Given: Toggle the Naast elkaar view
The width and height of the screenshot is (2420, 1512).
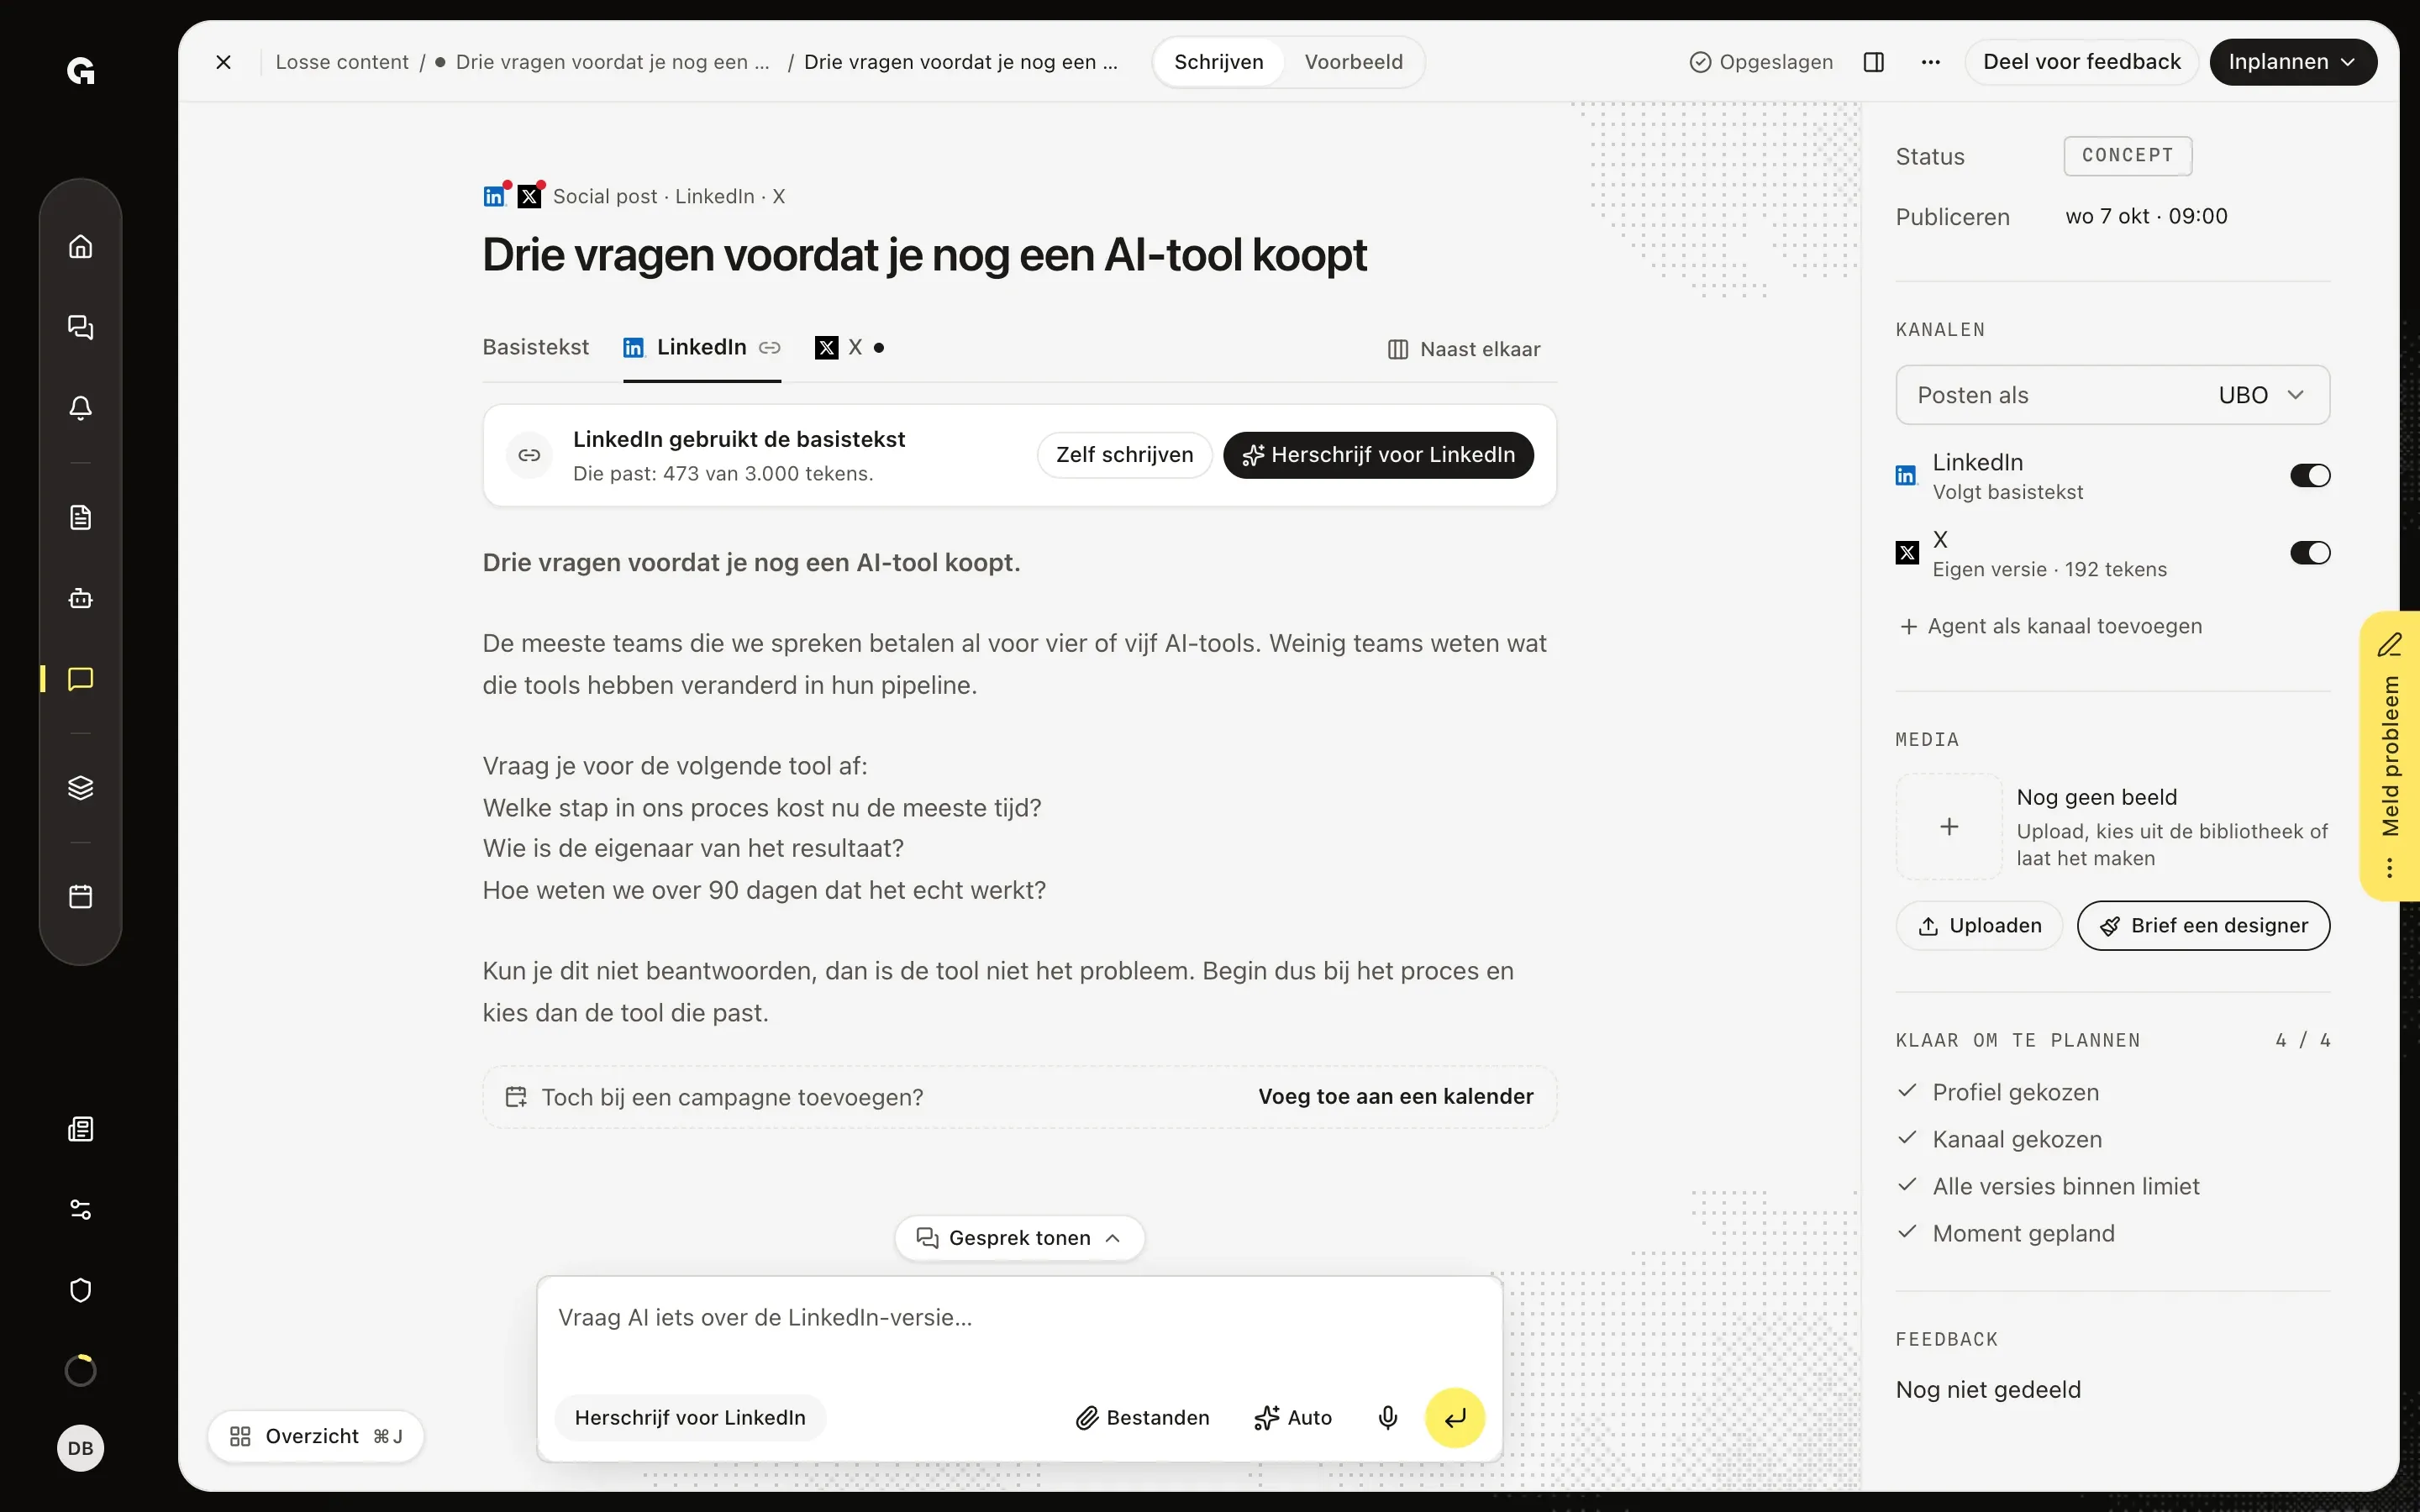Looking at the screenshot, I should [1464, 349].
